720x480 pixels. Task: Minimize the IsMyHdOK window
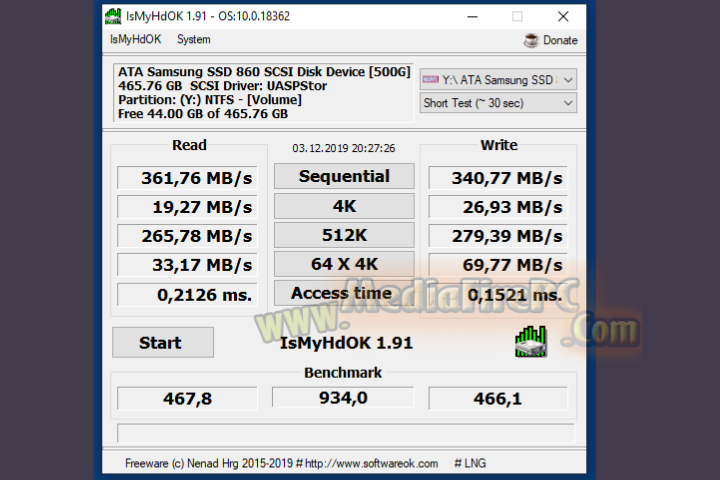click(x=472, y=17)
